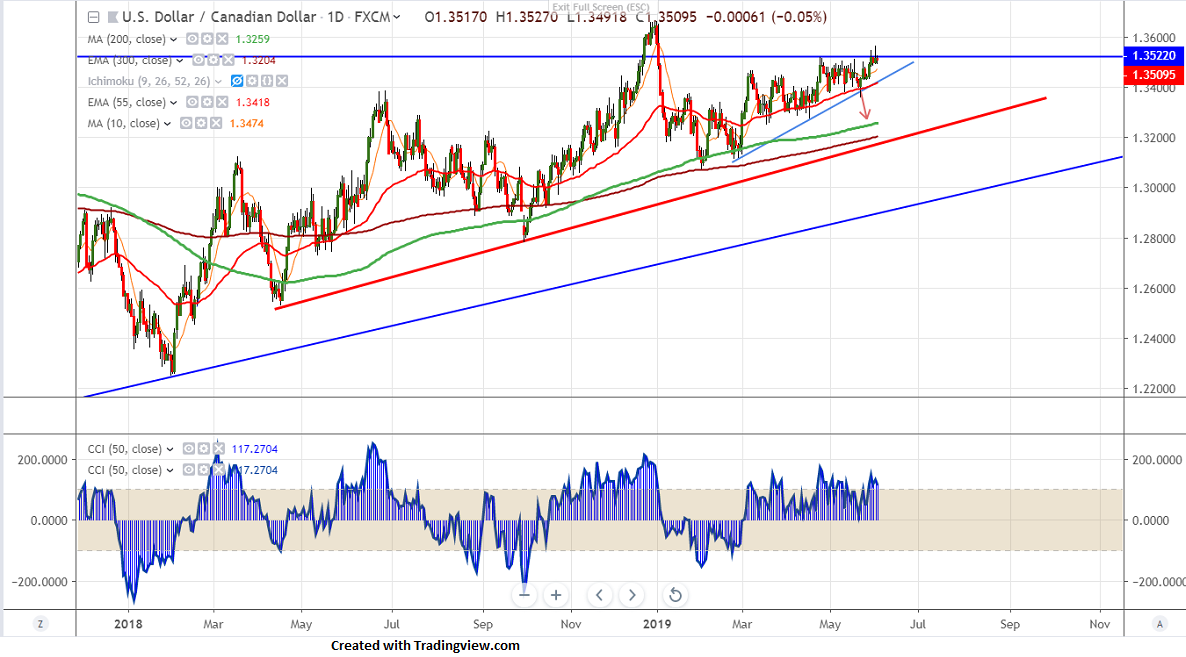Click Exit Full Screen (ESC) button
Image resolution: width=1186 pixels, height=657 pixels.
601,8
